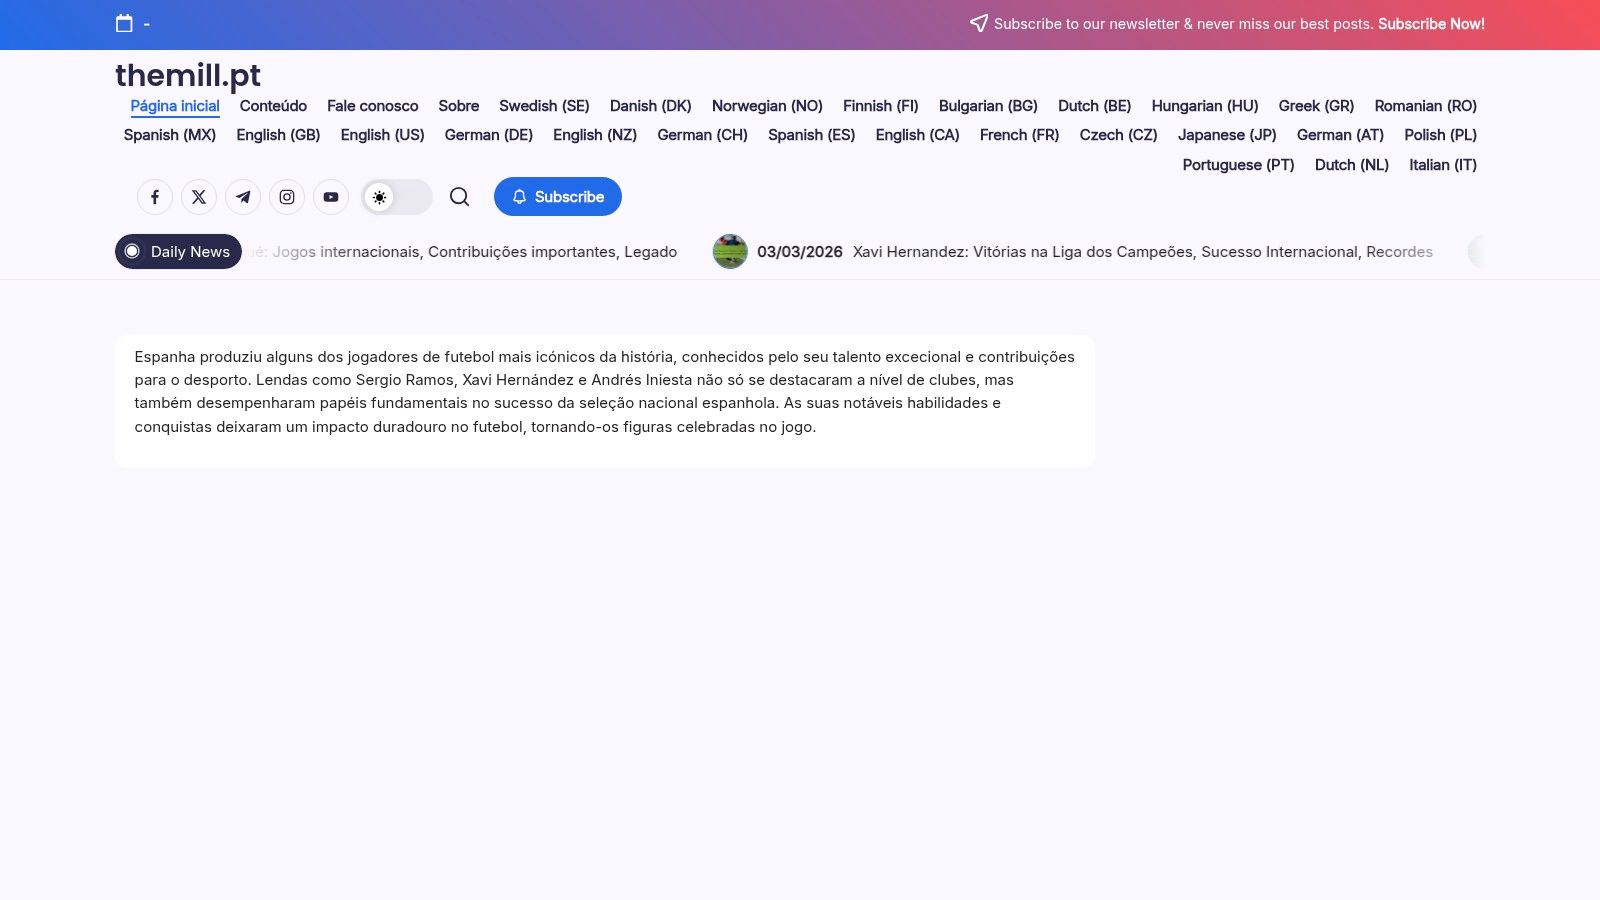The height and width of the screenshot is (900, 1600).
Task: Open the Instagram social icon
Action: point(287,197)
